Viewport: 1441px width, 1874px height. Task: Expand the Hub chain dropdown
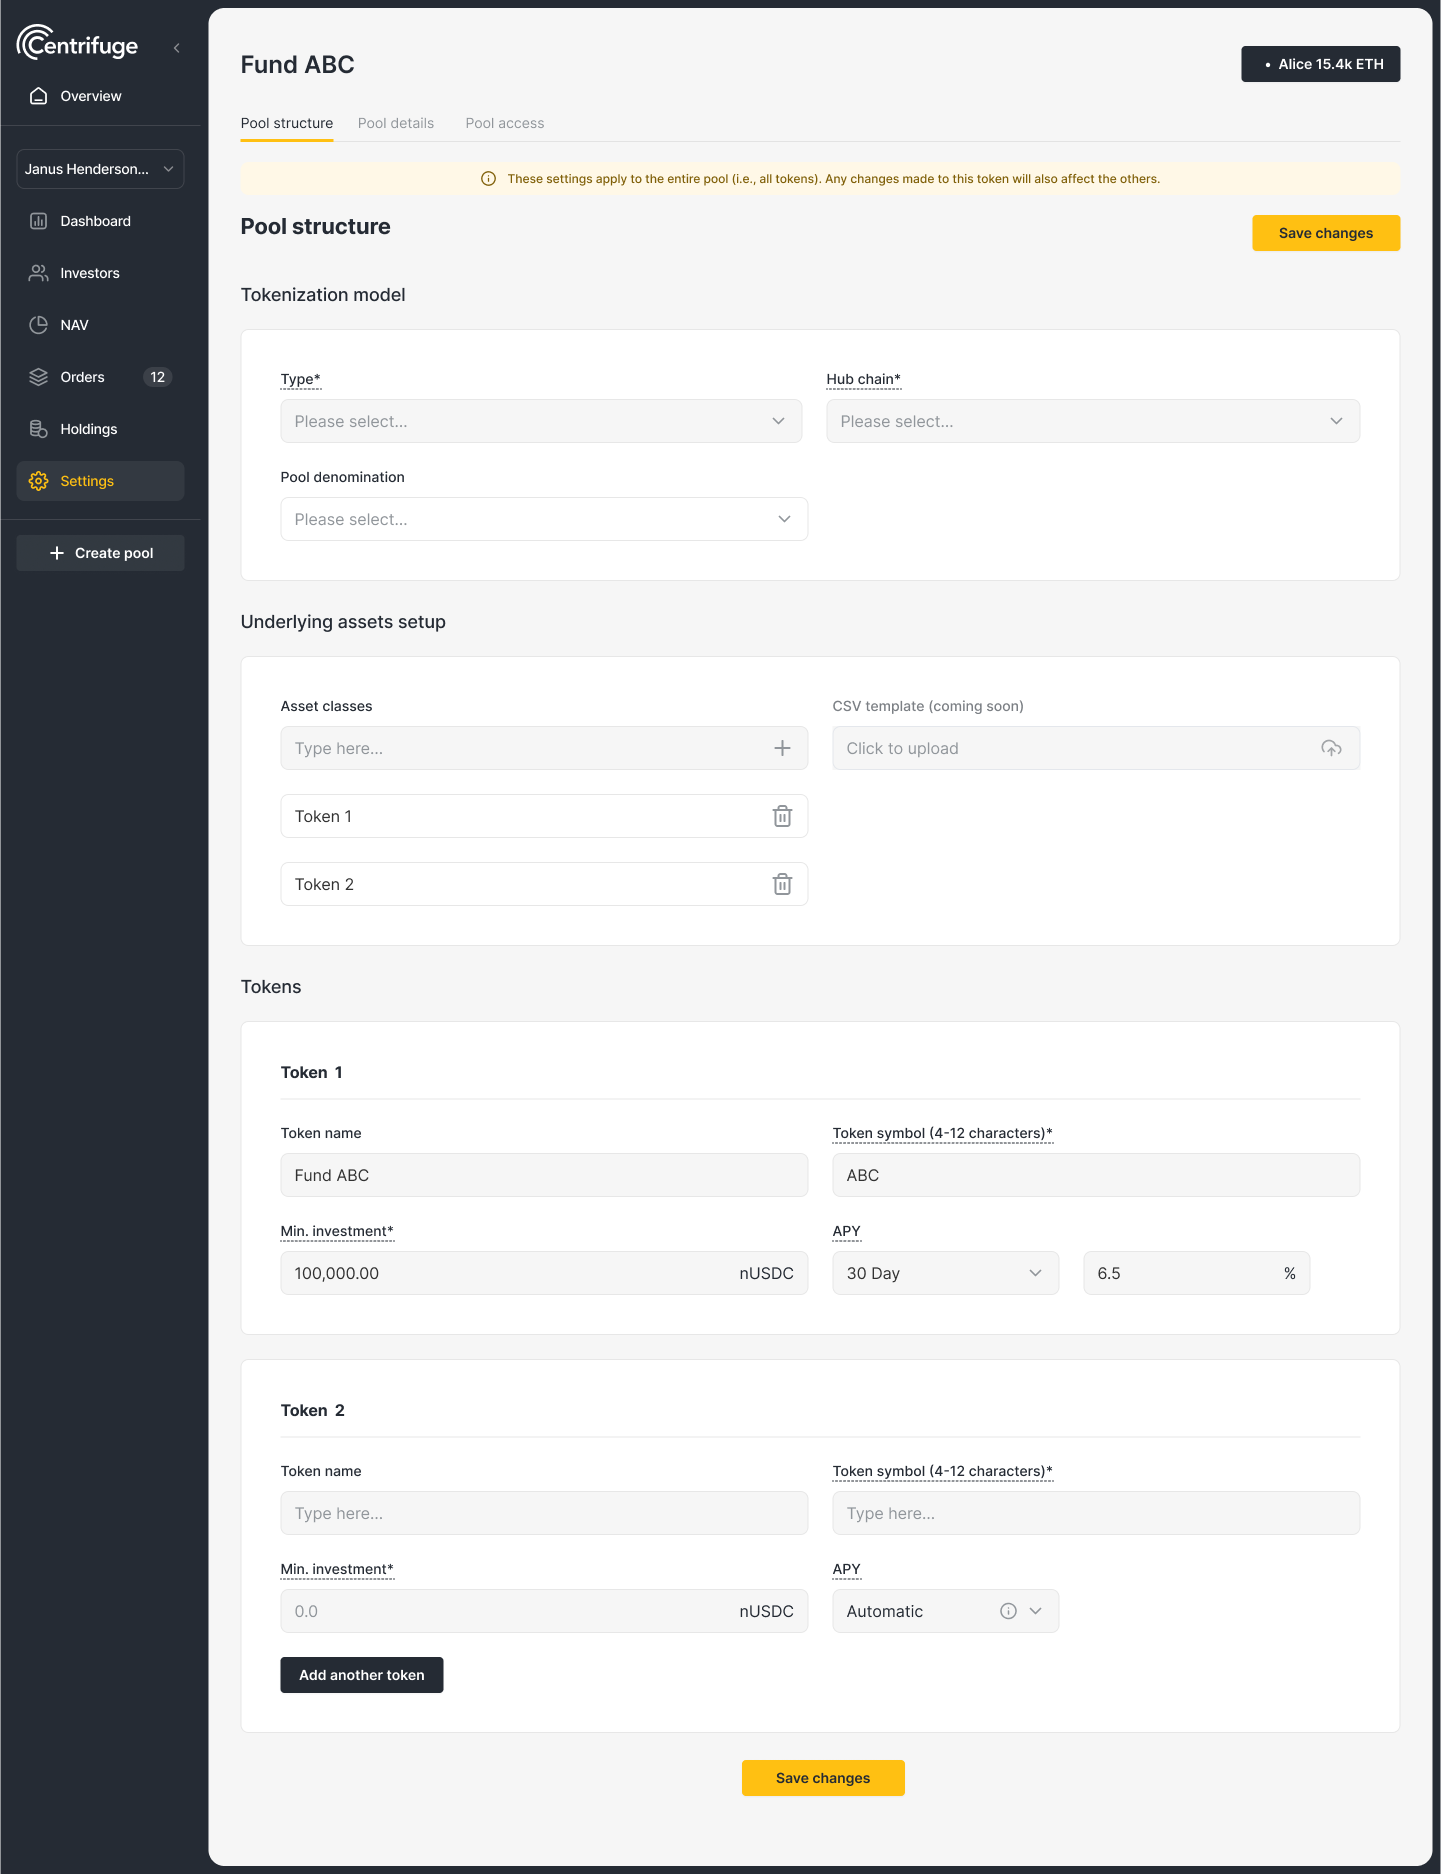click(1092, 421)
